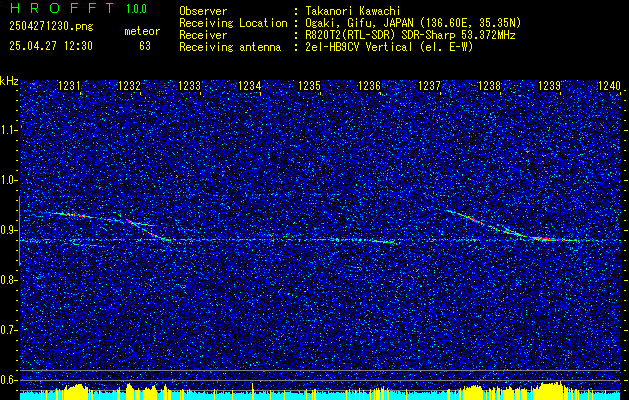
Task: Click the faint echo near 1236
Action: pyautogui.click(x=383, y=242)
